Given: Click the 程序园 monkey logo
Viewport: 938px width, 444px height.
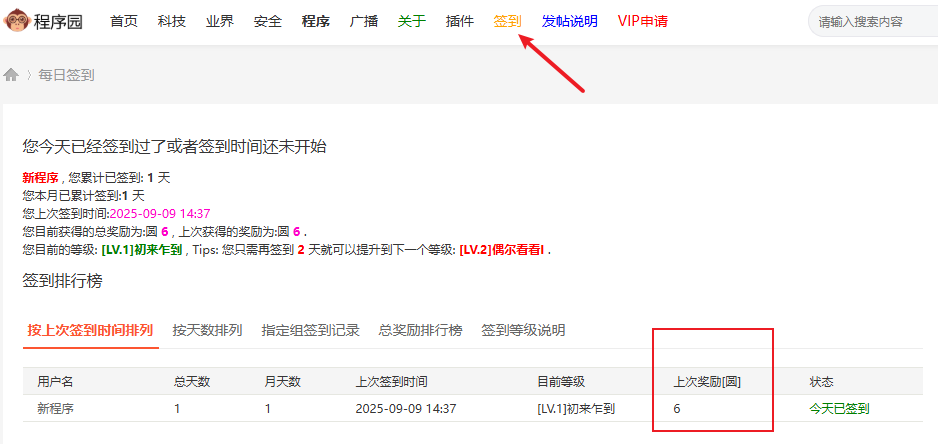Looking at the screenshot, I should (44, 21).
